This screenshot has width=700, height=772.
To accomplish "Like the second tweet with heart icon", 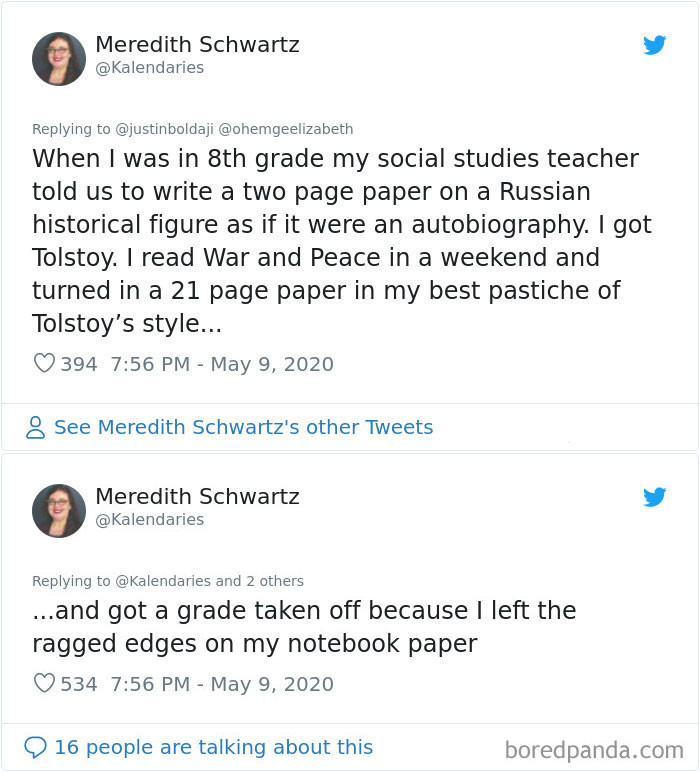I will pos(44,684).
